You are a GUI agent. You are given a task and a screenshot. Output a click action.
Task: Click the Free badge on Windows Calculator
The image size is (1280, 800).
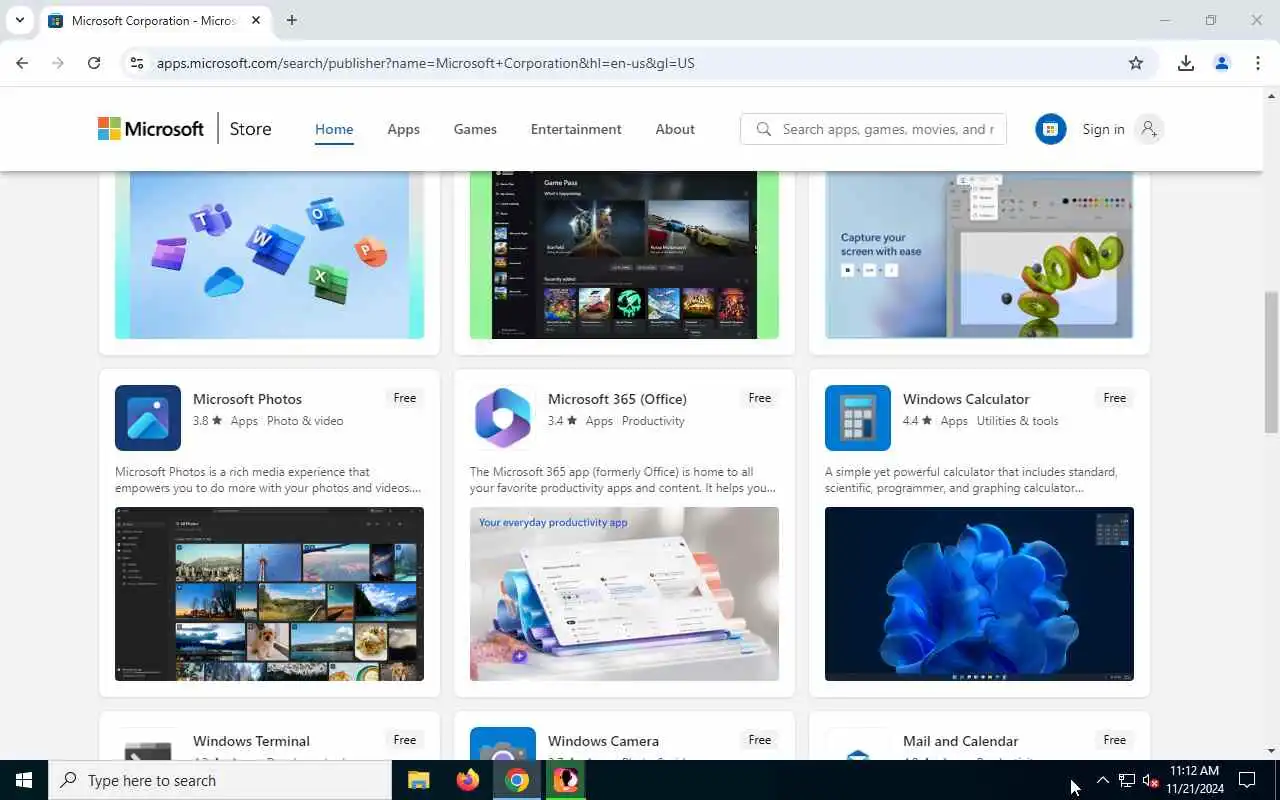(x=1115, y=398)
